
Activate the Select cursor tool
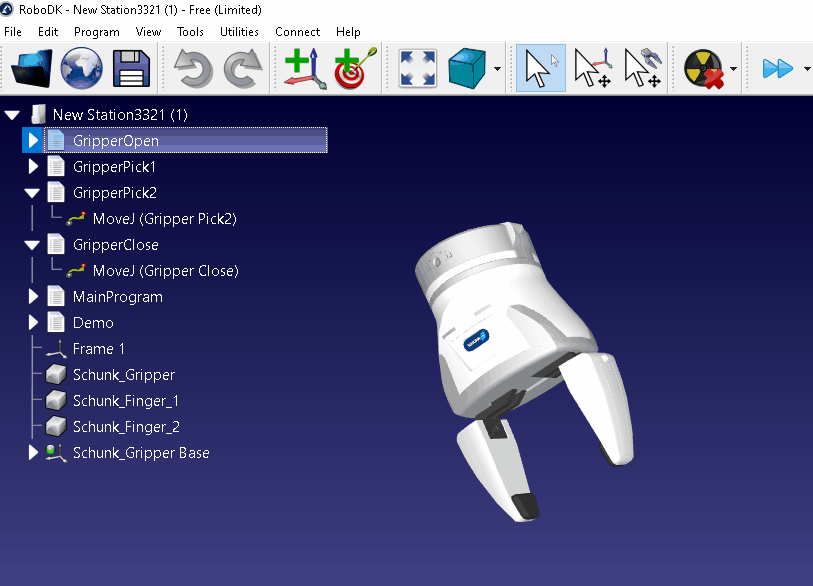[541, 68]
